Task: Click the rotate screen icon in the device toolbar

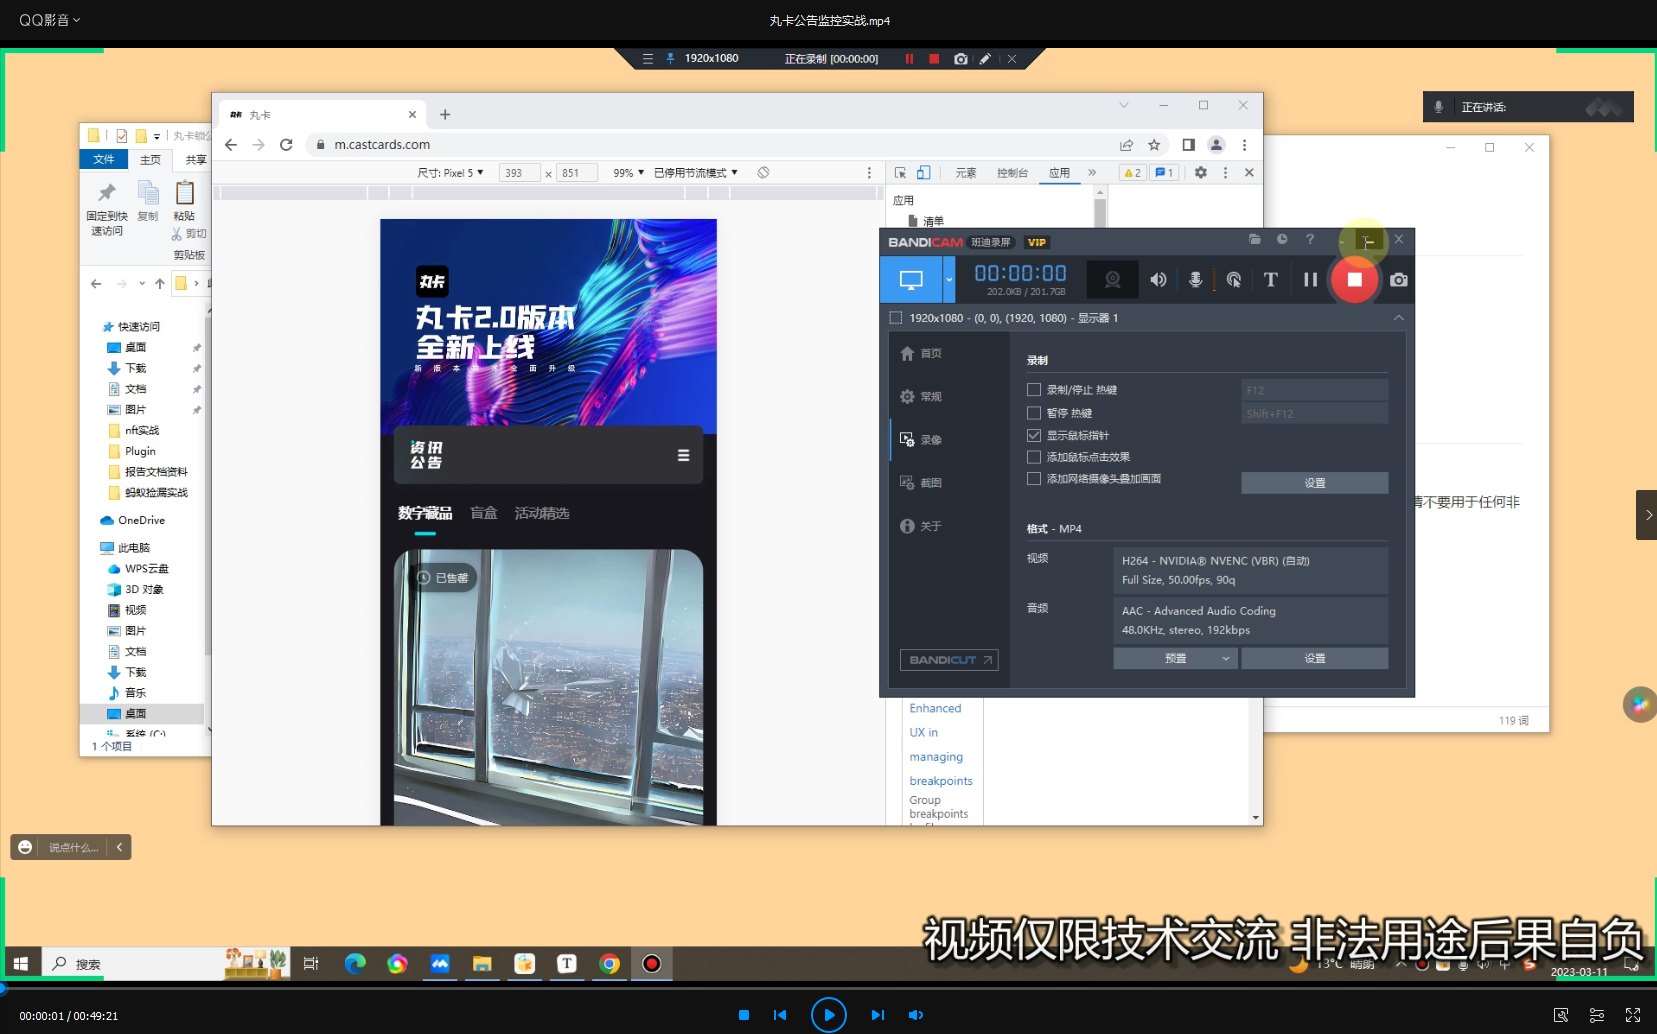Action: (x=763, y=173)
